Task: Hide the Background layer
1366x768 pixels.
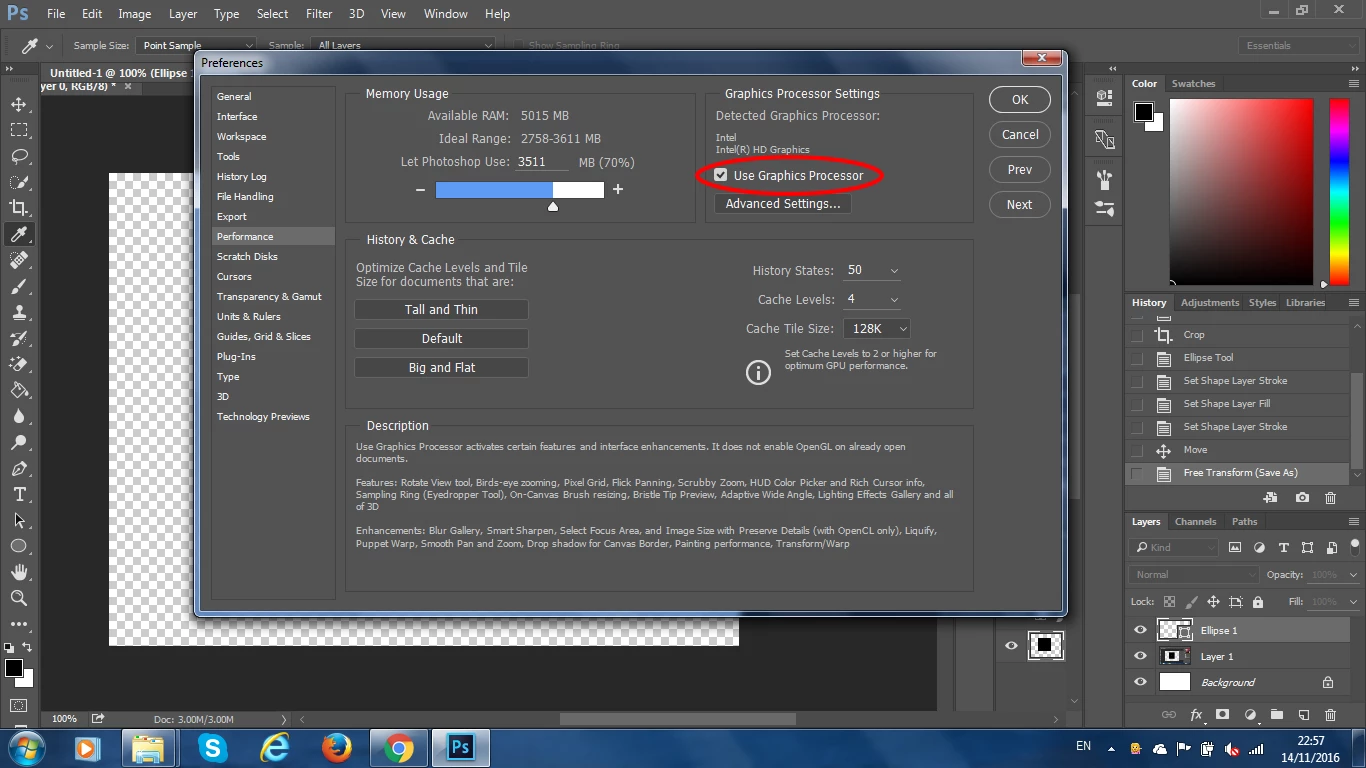Action: coord(1140,682)
